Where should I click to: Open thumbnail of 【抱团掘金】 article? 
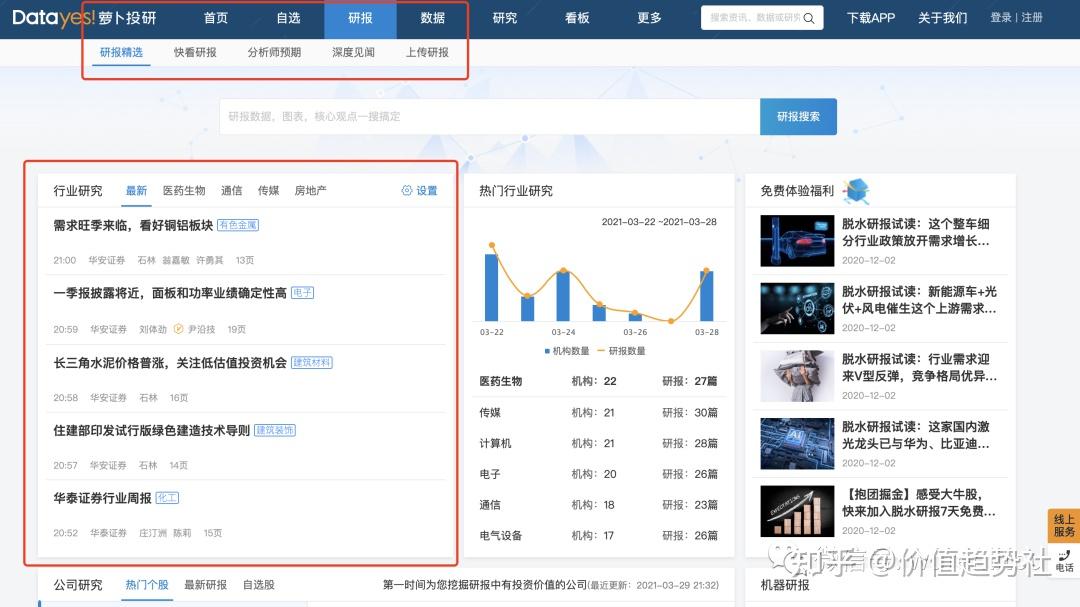tap(797, 511)
